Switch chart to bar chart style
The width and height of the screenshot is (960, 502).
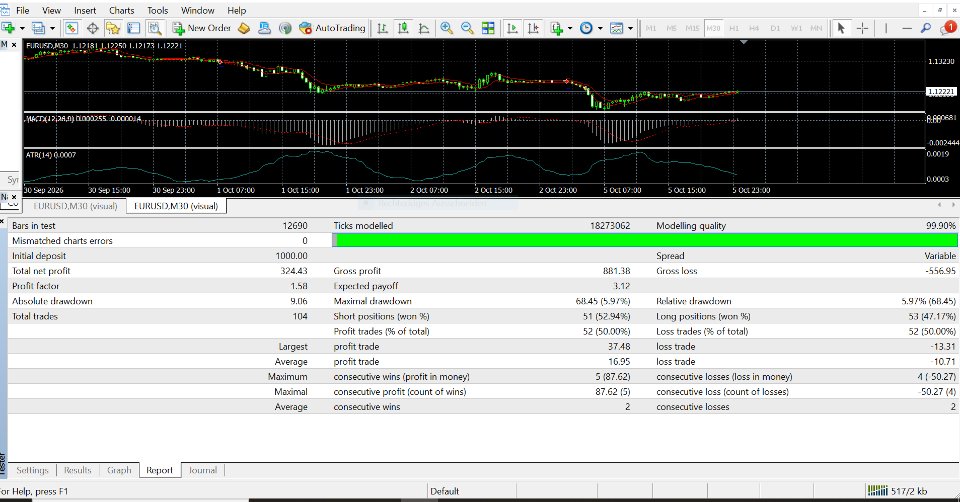coord(383,28)
